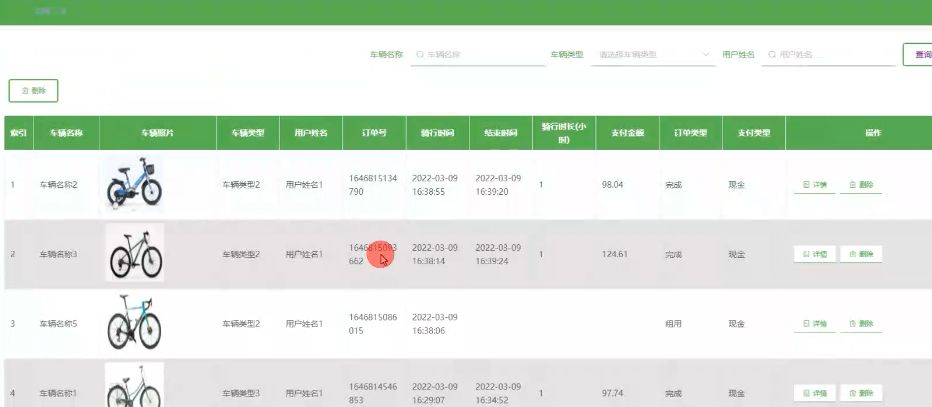Image resolution: width=932 pixels, height=407 pixels.
Task: Click 车辆类型2 in the 车辆名称5 row
Action: click(241, 324)
